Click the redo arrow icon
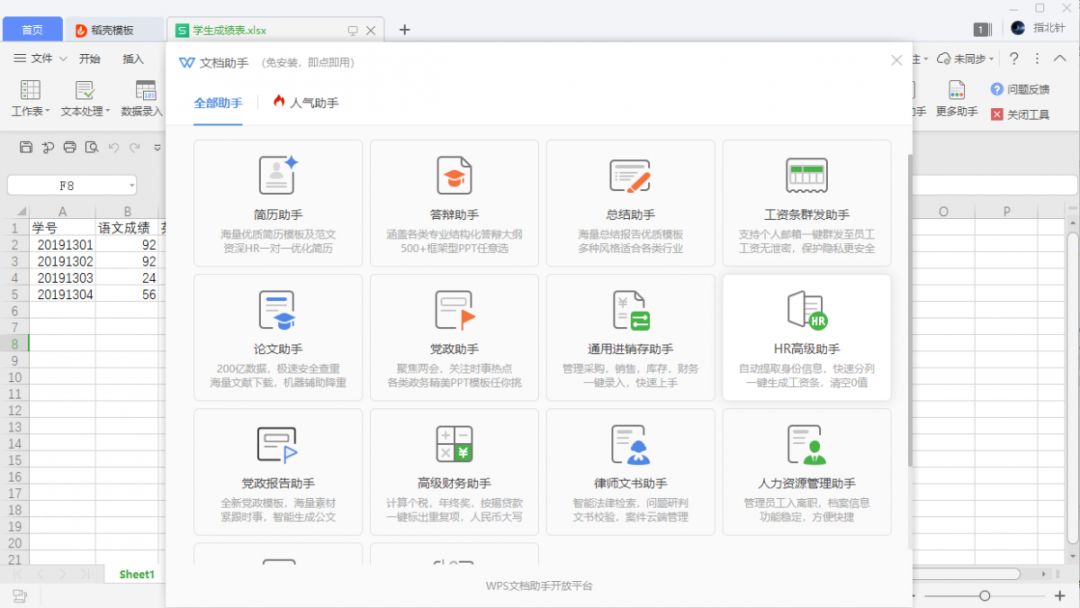Image resolution: width=1080 pixels, height=608 pixels. (135, 147)
